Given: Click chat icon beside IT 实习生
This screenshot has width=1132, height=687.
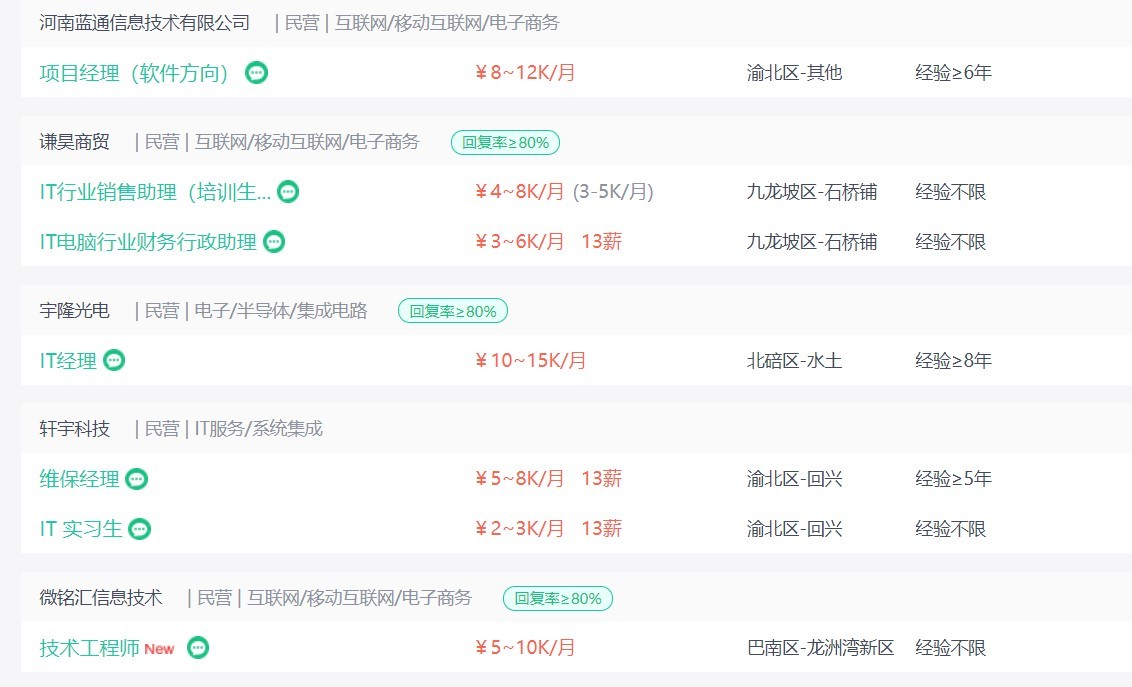Looking at the screenshot, I should (140, 529).
